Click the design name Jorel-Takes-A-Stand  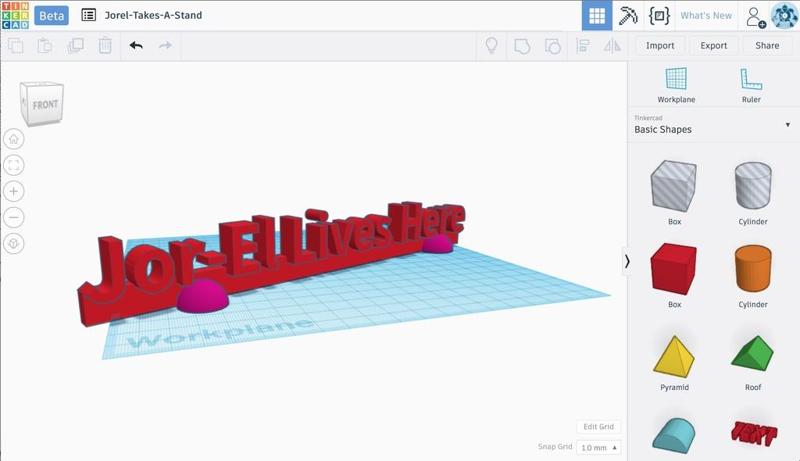click(153, 15)
